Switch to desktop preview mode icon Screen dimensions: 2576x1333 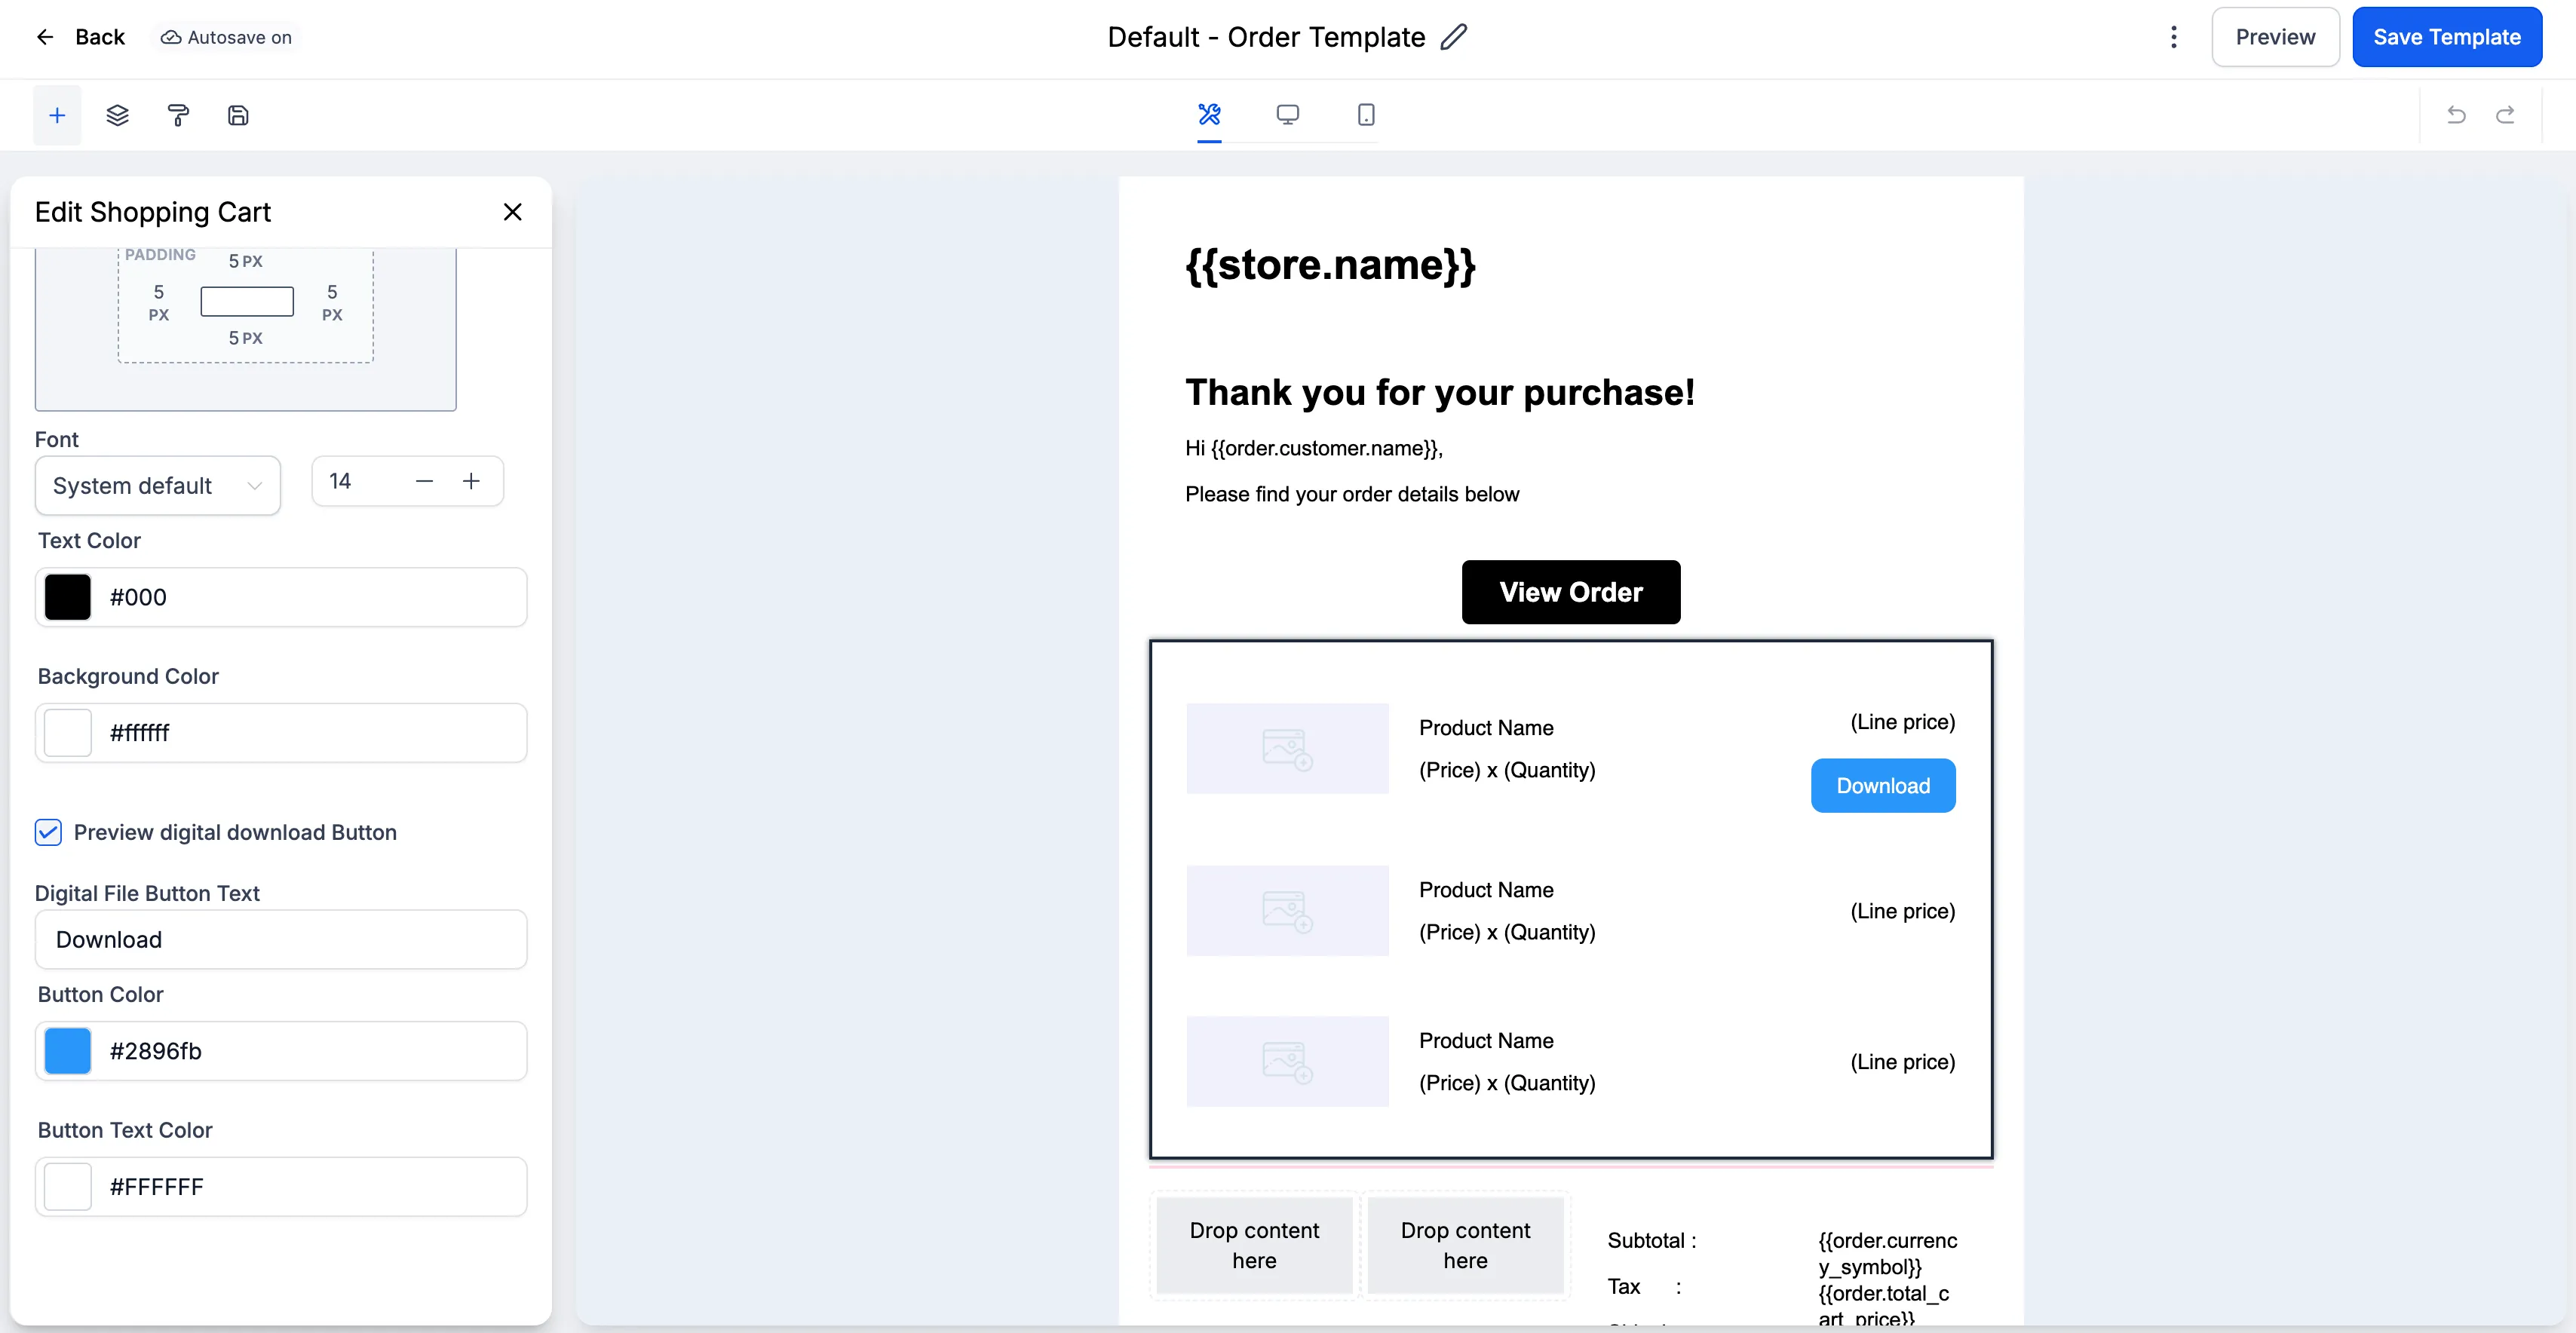pos(1288,115)
